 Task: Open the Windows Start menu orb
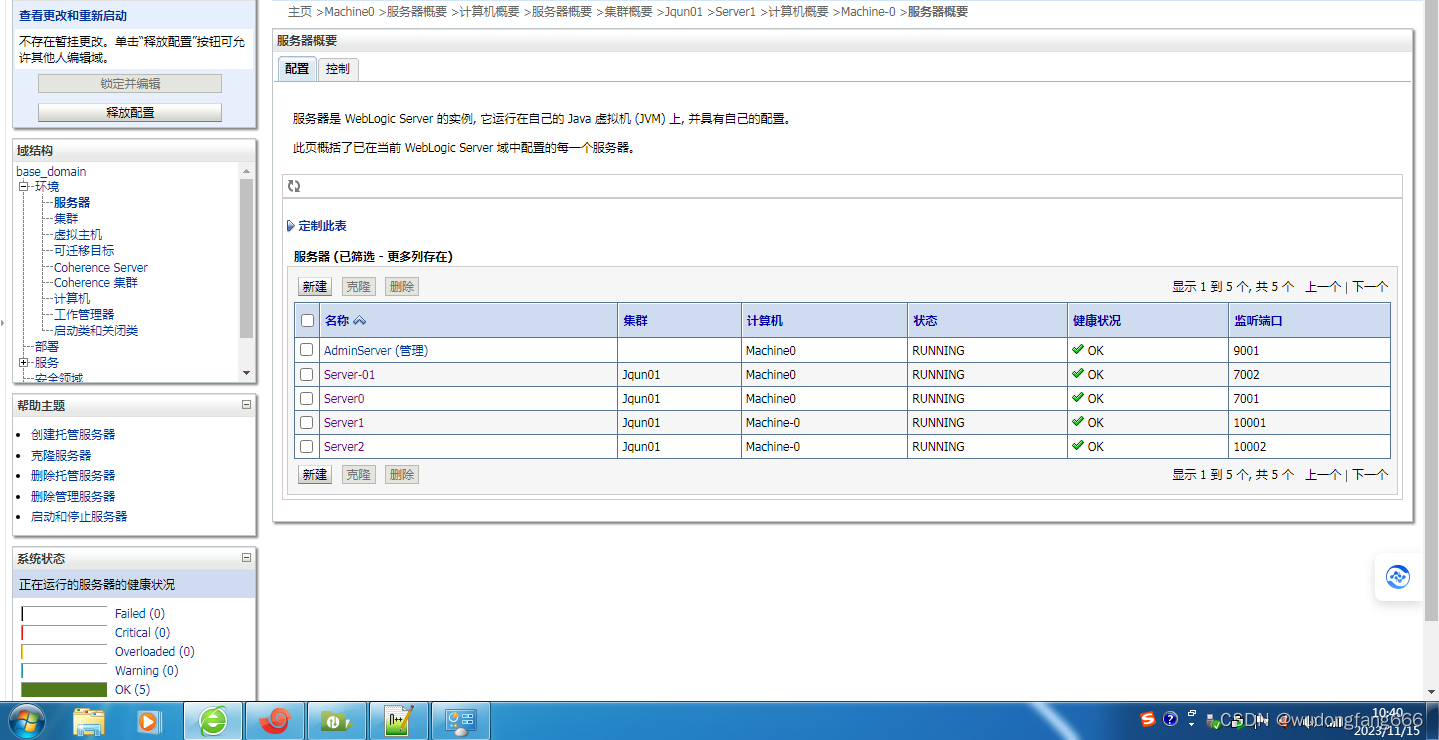click(26, 720)
